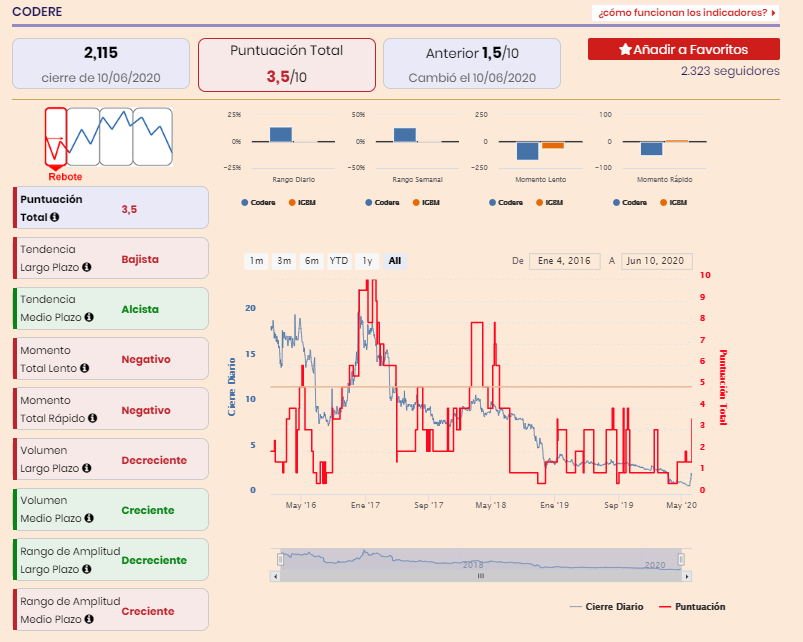
Task: Open info icon for Volumen Largo Plazo
Action: [x=87, y=468]
